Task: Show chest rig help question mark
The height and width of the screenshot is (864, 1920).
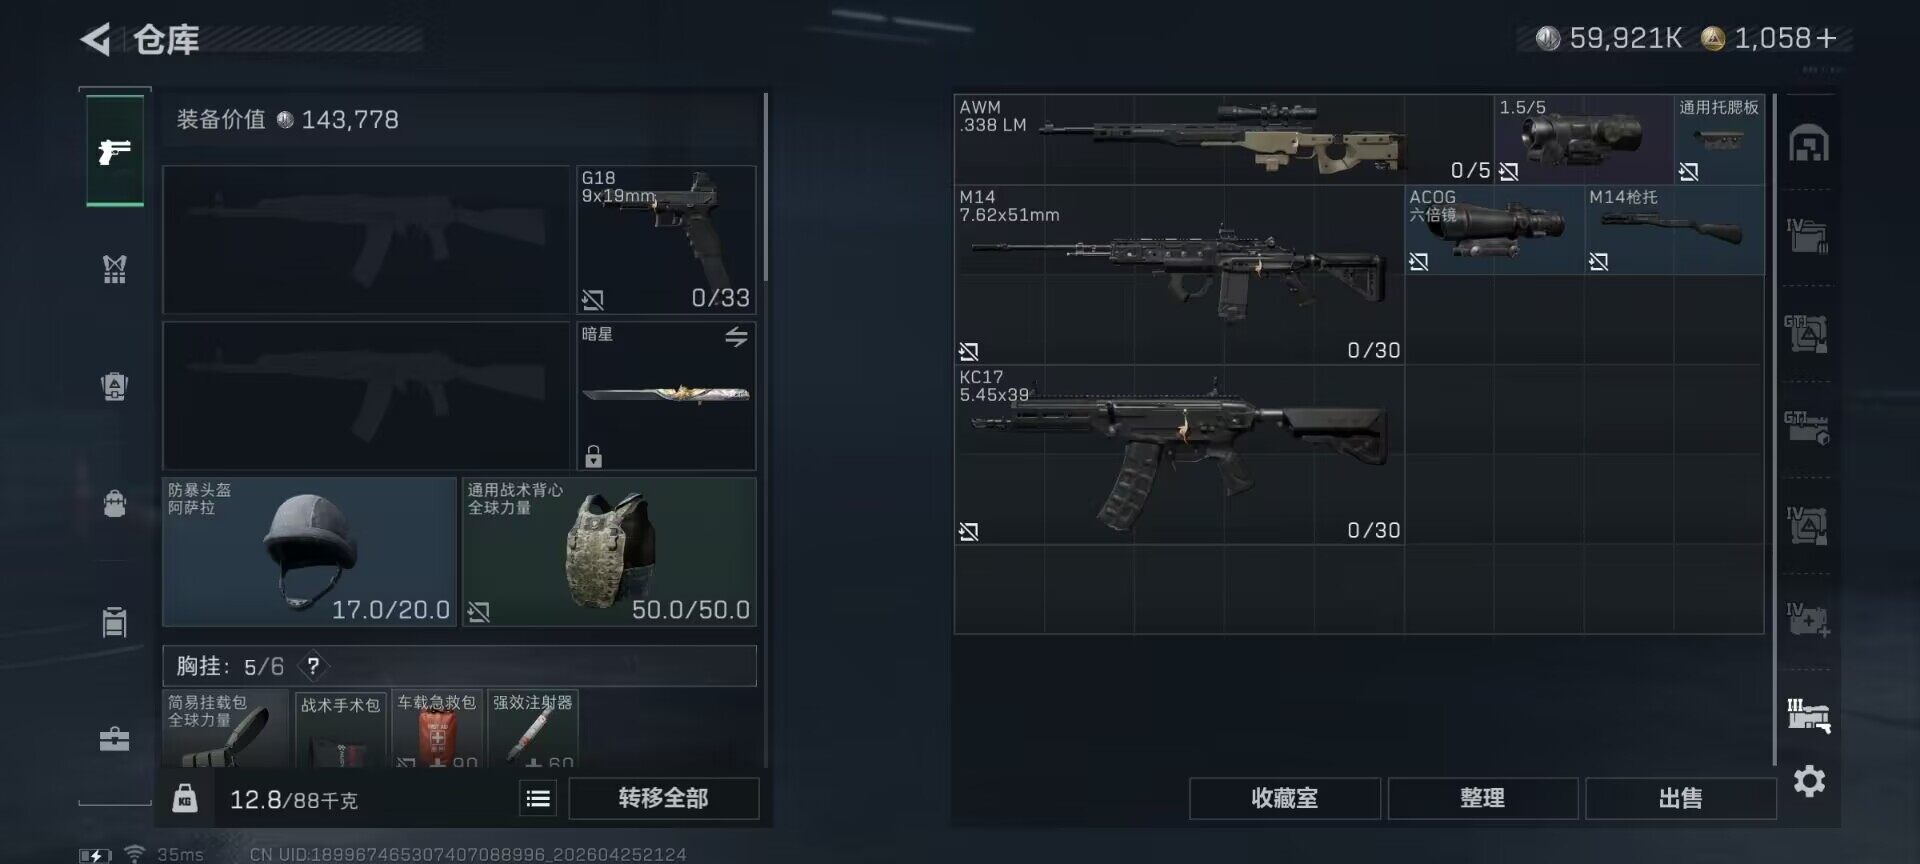Action: pos(313,666)
